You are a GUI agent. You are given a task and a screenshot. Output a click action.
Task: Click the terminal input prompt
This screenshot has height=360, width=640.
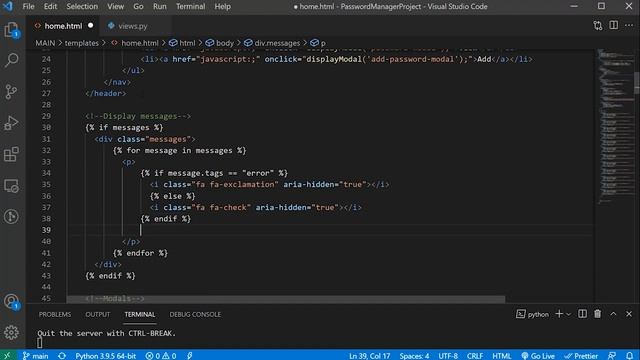pos(40,343)
